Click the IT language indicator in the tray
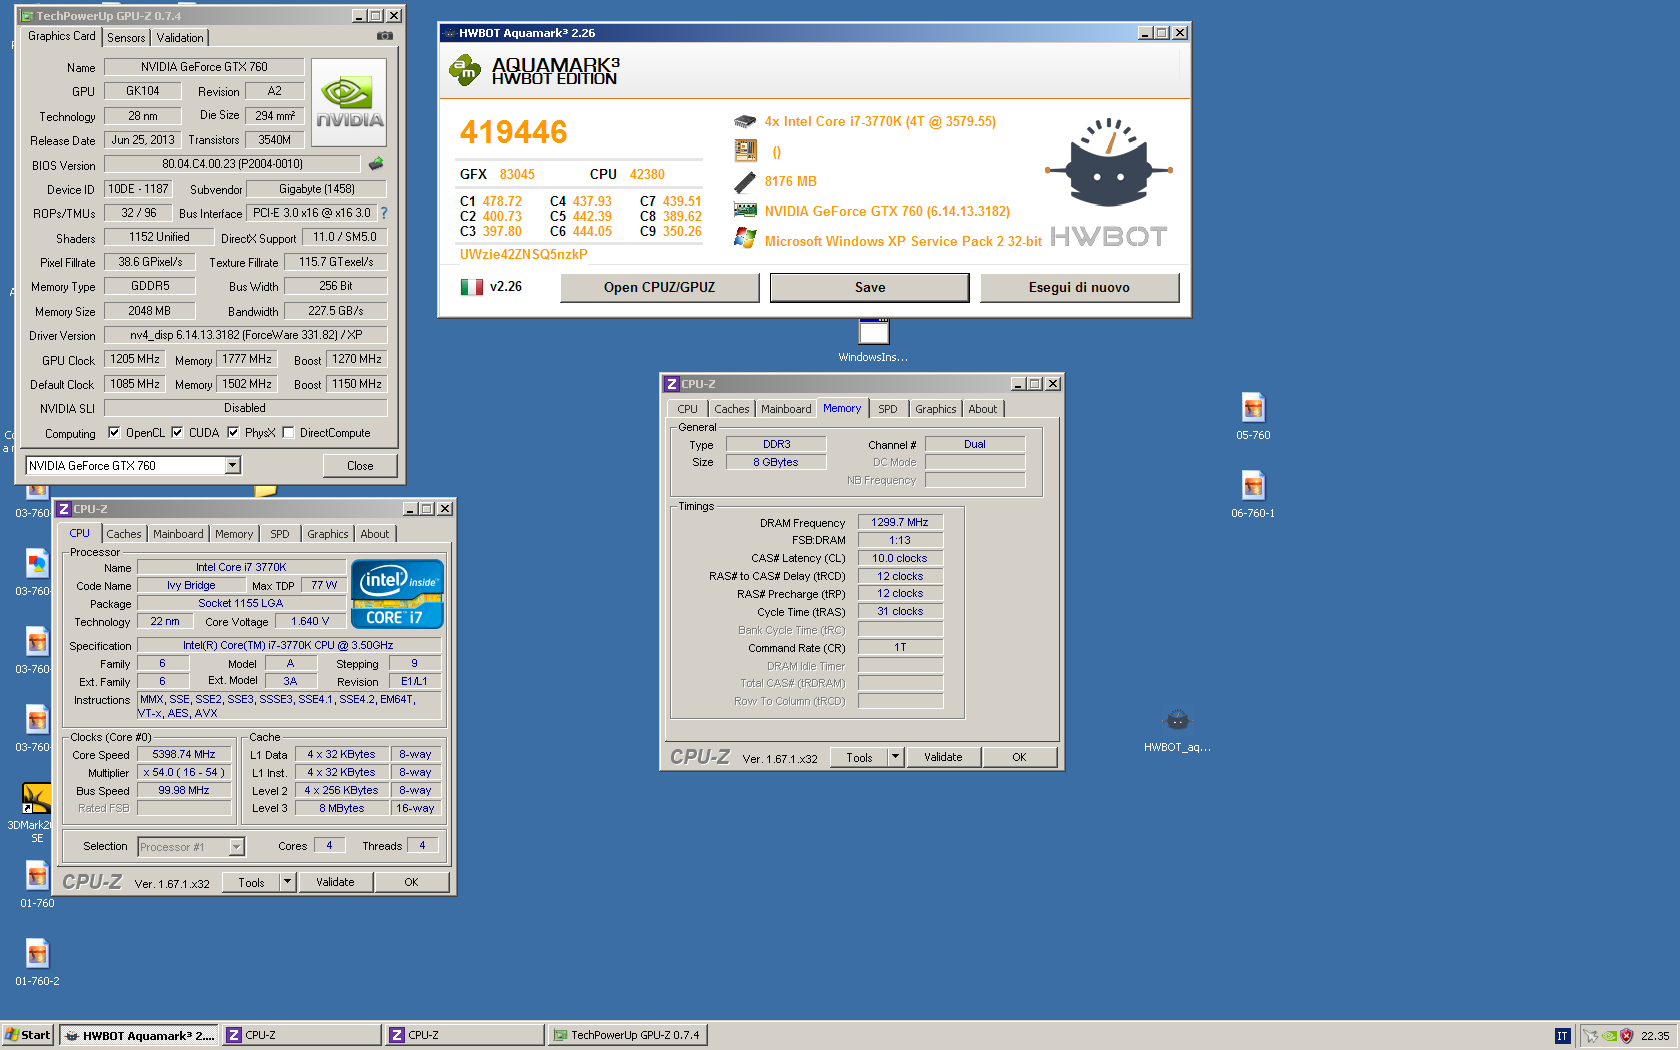 tap(1562, 1036)
